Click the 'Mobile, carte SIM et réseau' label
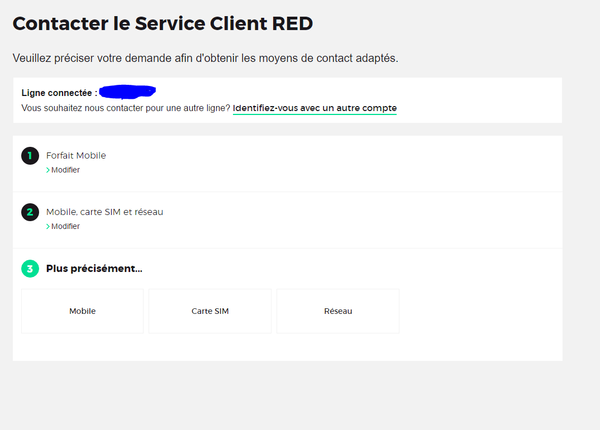Viewport: 600px width, 430px height. [105, 212]
